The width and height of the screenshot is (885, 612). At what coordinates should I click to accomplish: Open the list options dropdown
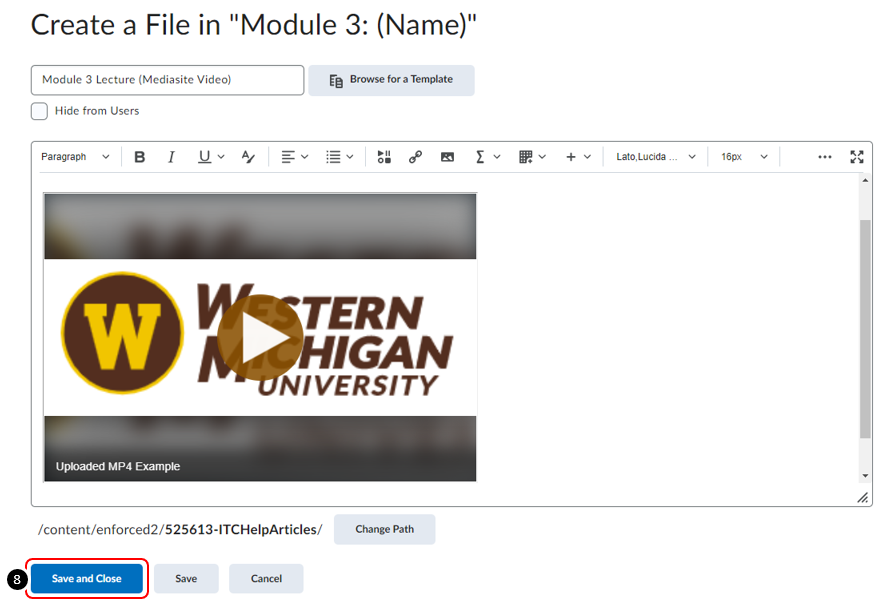(x=338, y=156)
